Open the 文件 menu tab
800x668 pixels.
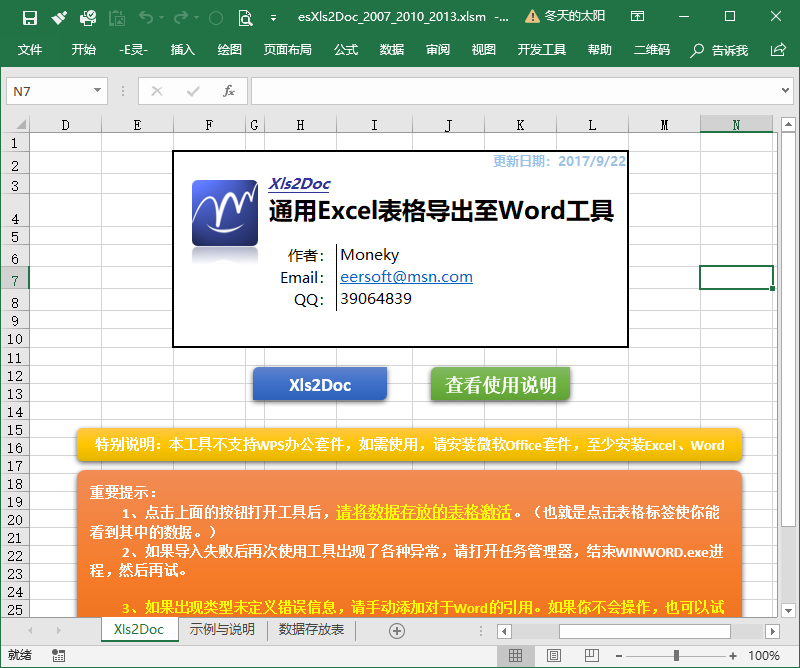(30, 50)
